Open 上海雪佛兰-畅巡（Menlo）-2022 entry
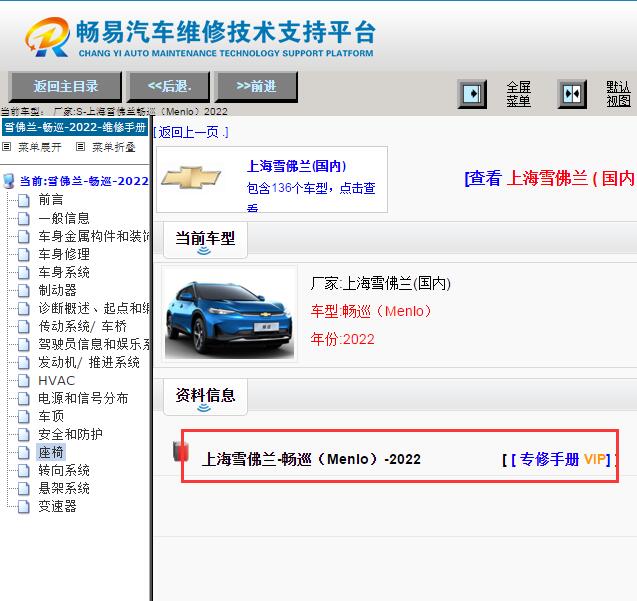The height and width of the screenshot is (601, 637). coord(311,459)
